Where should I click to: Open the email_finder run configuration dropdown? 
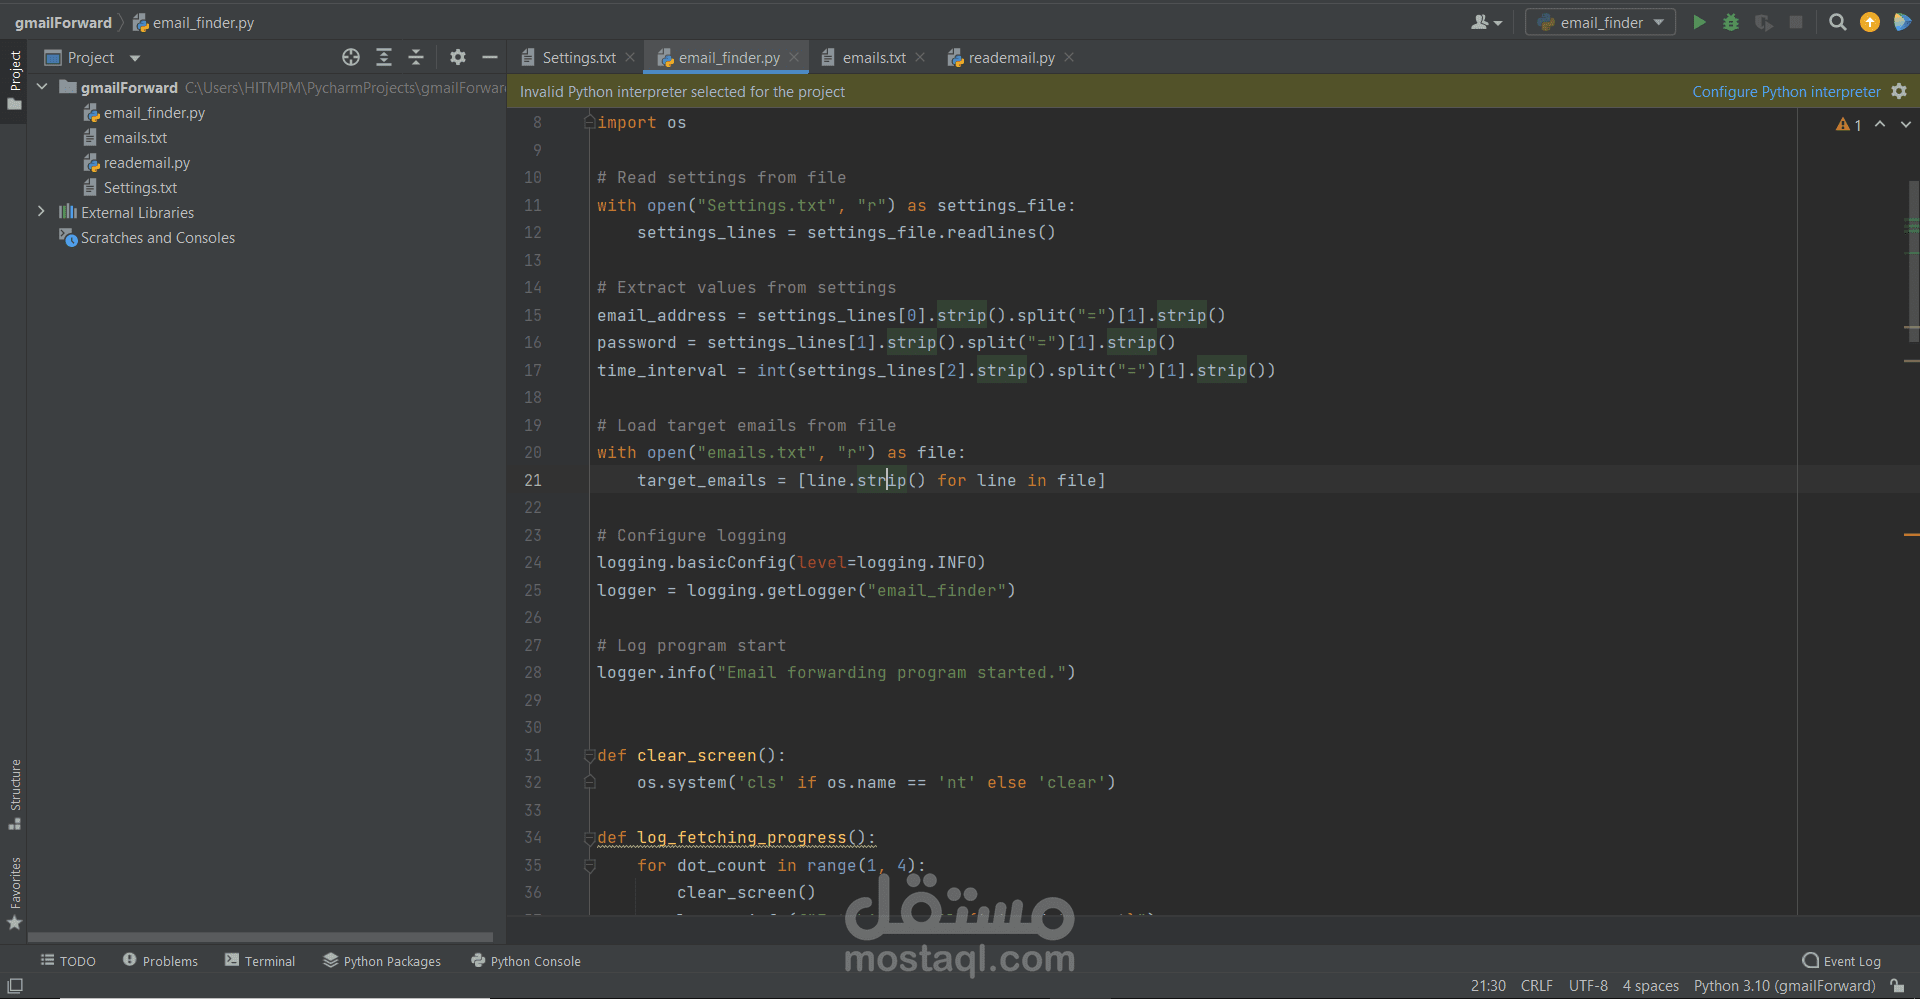[x=1600, y=22]
